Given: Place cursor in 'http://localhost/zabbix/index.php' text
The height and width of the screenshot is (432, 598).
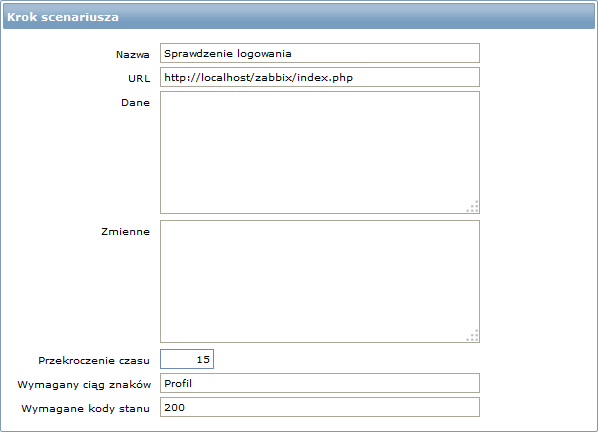Looking at the screenshot, I should click(x=259, y=78).
